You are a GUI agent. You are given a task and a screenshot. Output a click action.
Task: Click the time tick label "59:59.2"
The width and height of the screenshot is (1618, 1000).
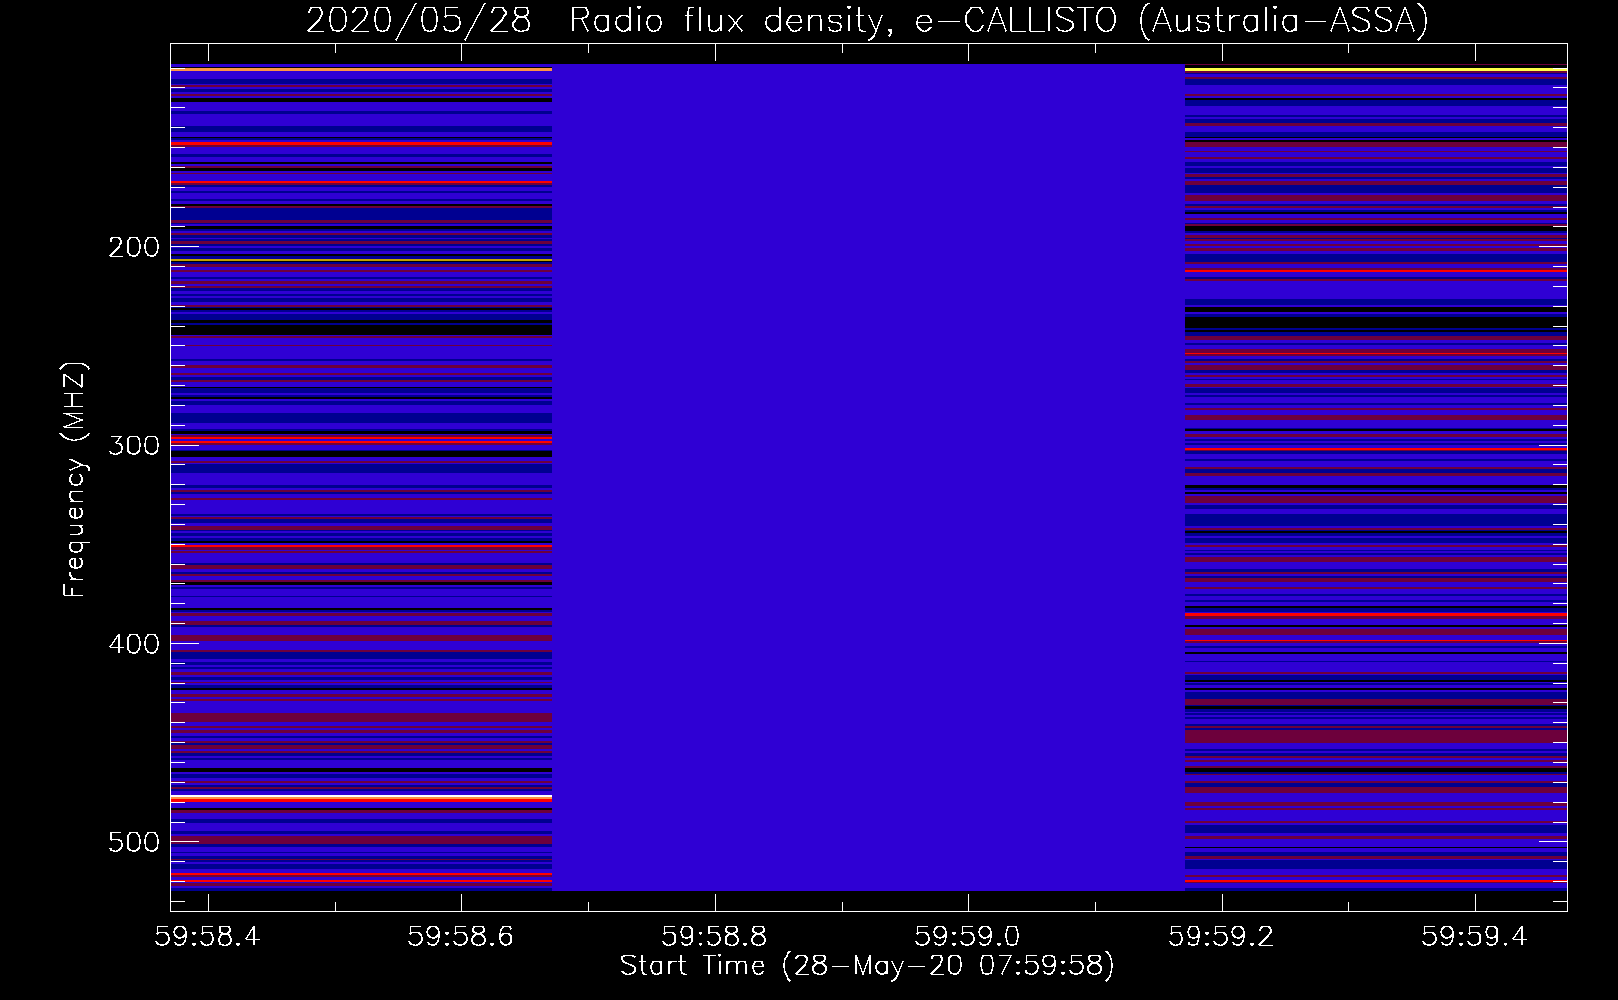pyautogui.click(x=1221, y=936)
